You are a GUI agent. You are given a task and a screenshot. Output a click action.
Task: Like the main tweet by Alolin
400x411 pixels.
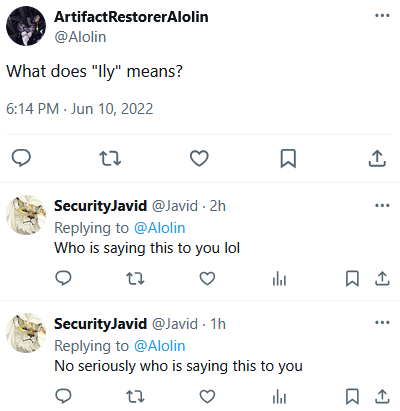click(x=199, y=158)
